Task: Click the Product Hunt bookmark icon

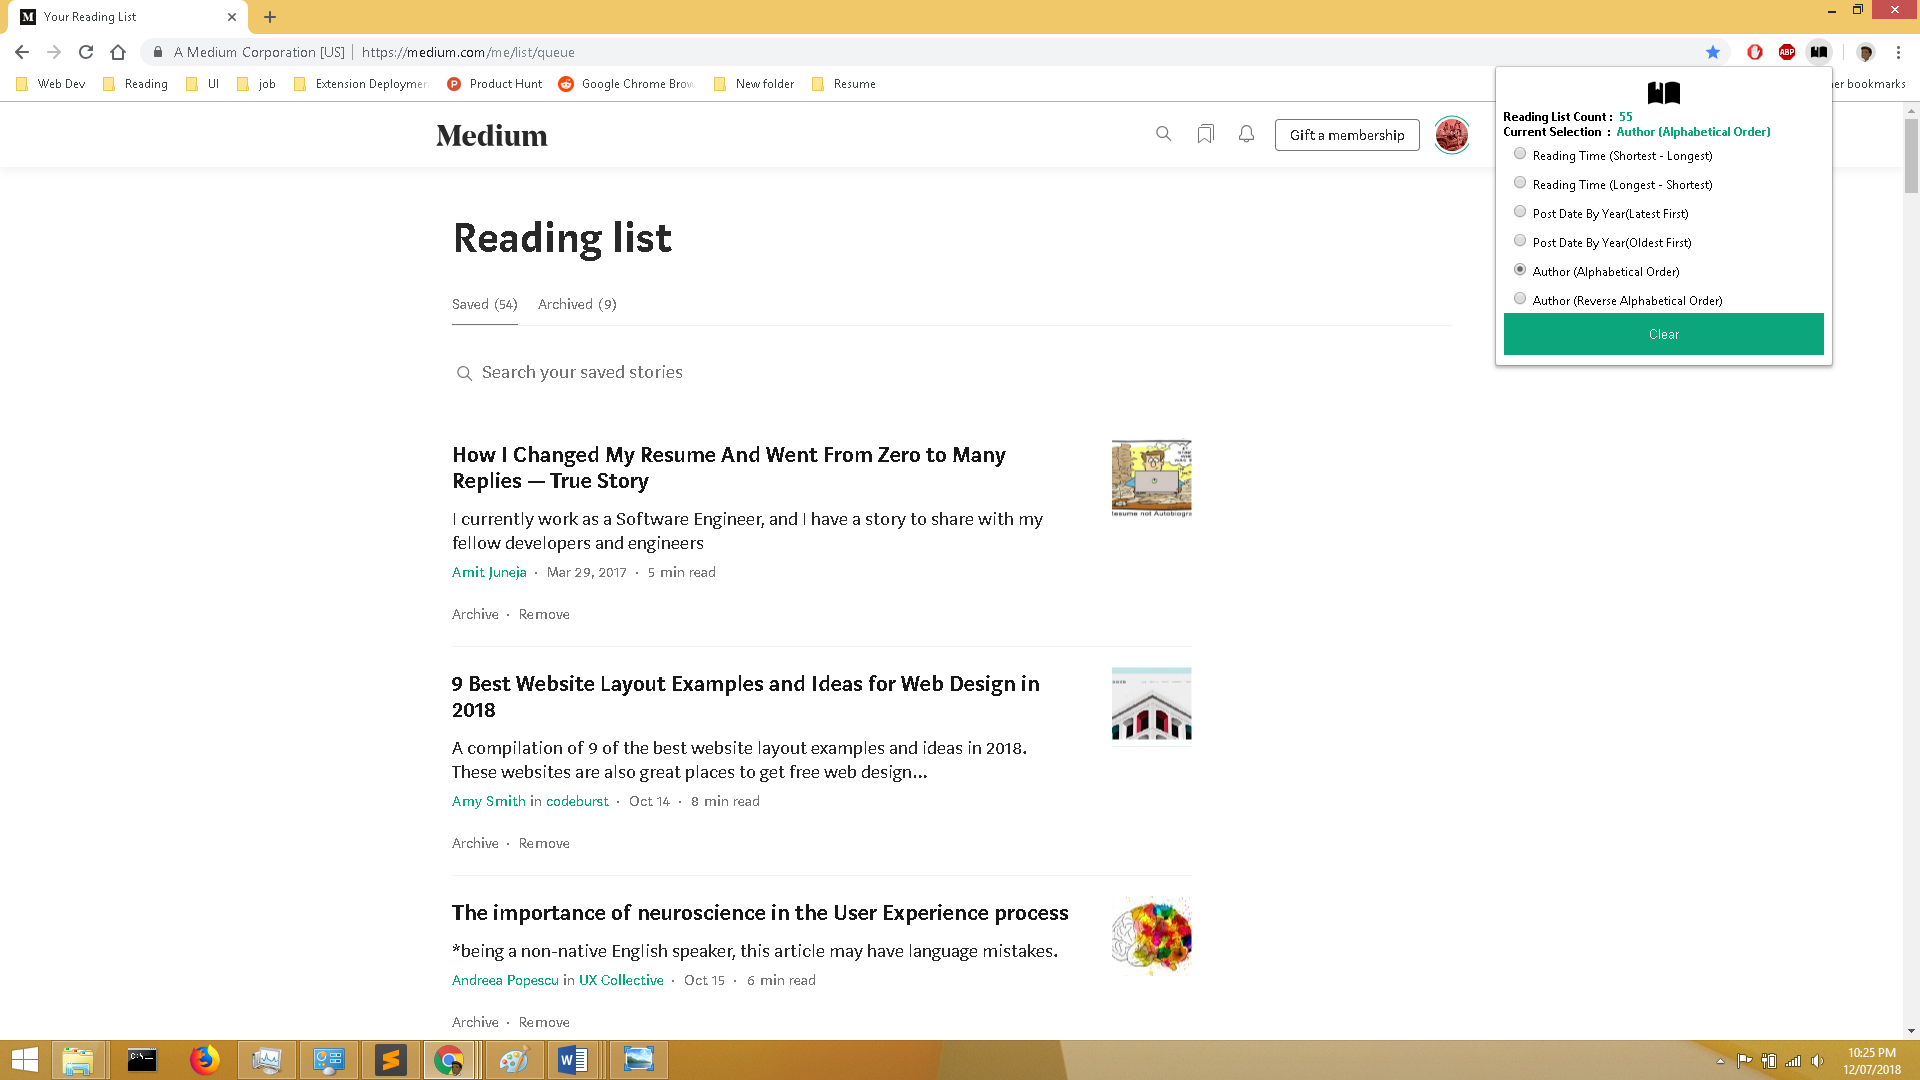Action: [x=455, y=84]
